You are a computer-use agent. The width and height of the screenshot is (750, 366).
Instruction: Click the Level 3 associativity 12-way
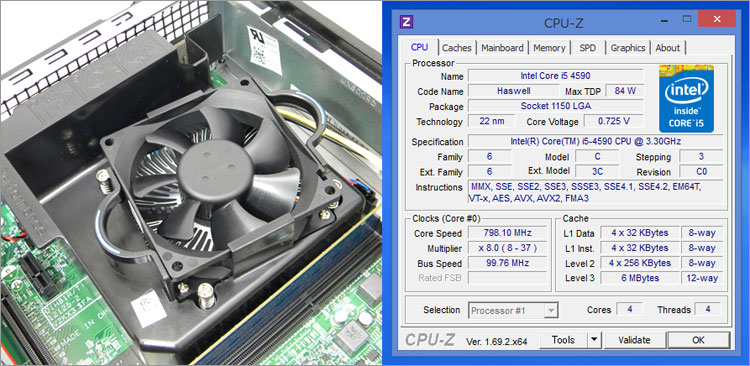[702, 278]
